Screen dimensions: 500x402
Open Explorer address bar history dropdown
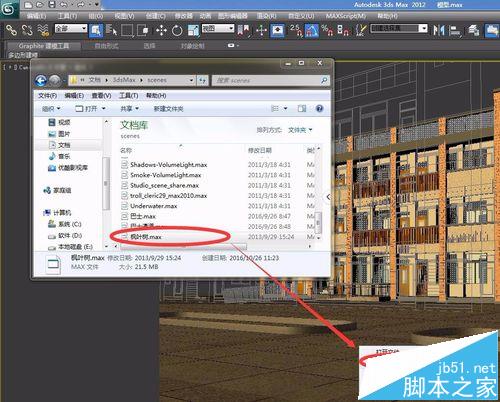point(191,80)
